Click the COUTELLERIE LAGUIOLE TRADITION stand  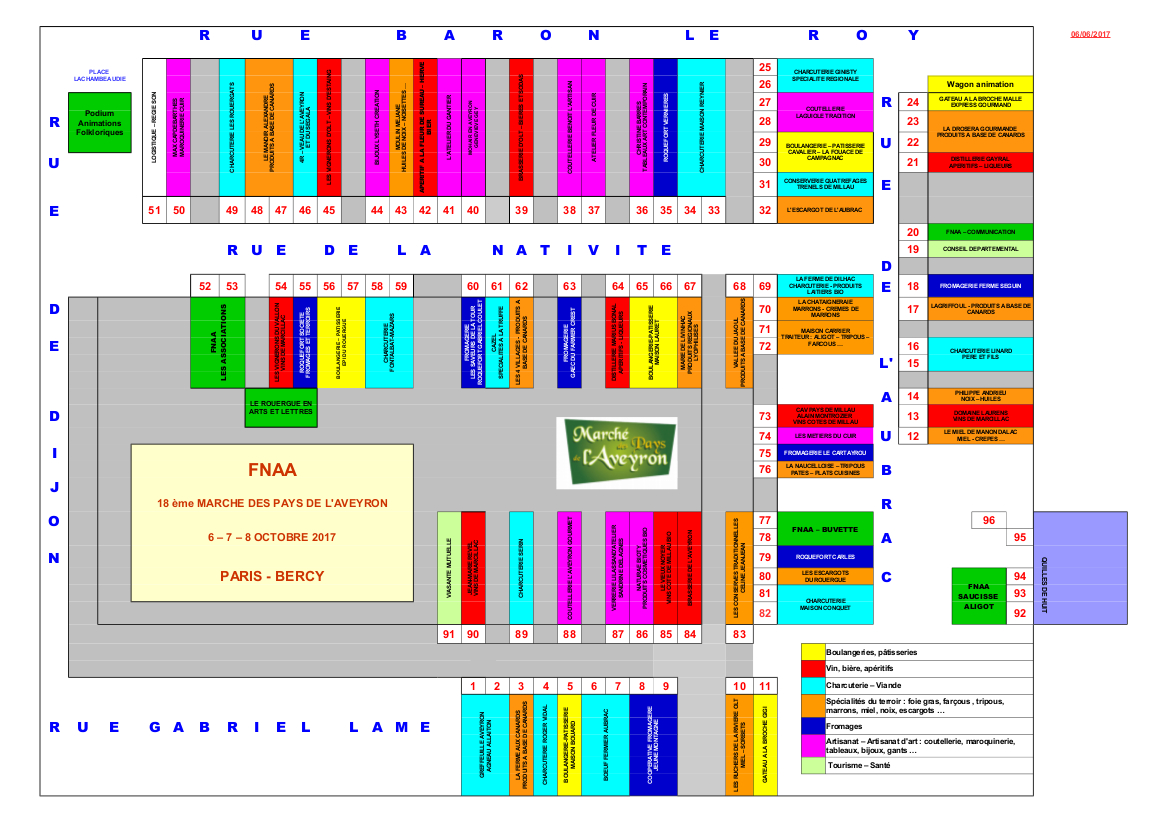coord(825,112)
